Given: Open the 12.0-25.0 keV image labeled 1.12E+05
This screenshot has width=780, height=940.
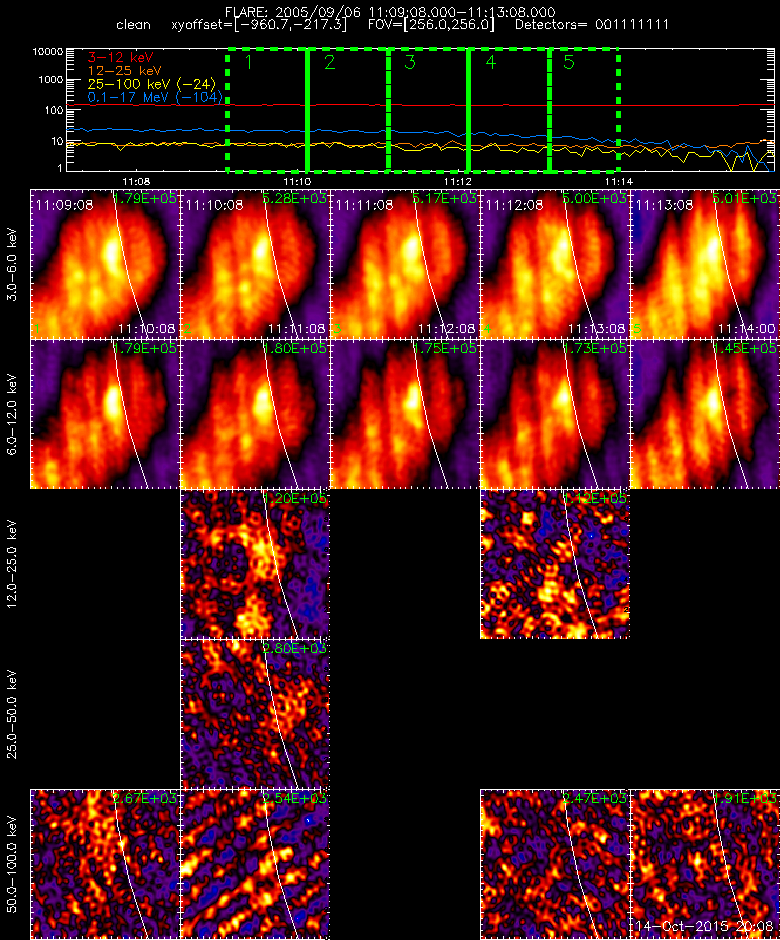Looking at the screenshot, I should click(x=555, y=564).
